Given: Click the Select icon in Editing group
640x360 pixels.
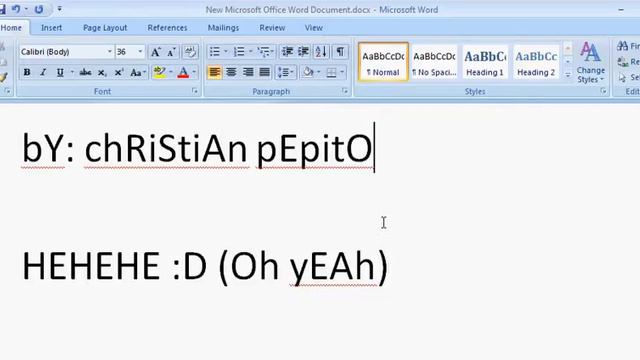Looking at the screenshot, I should [623, 78].
